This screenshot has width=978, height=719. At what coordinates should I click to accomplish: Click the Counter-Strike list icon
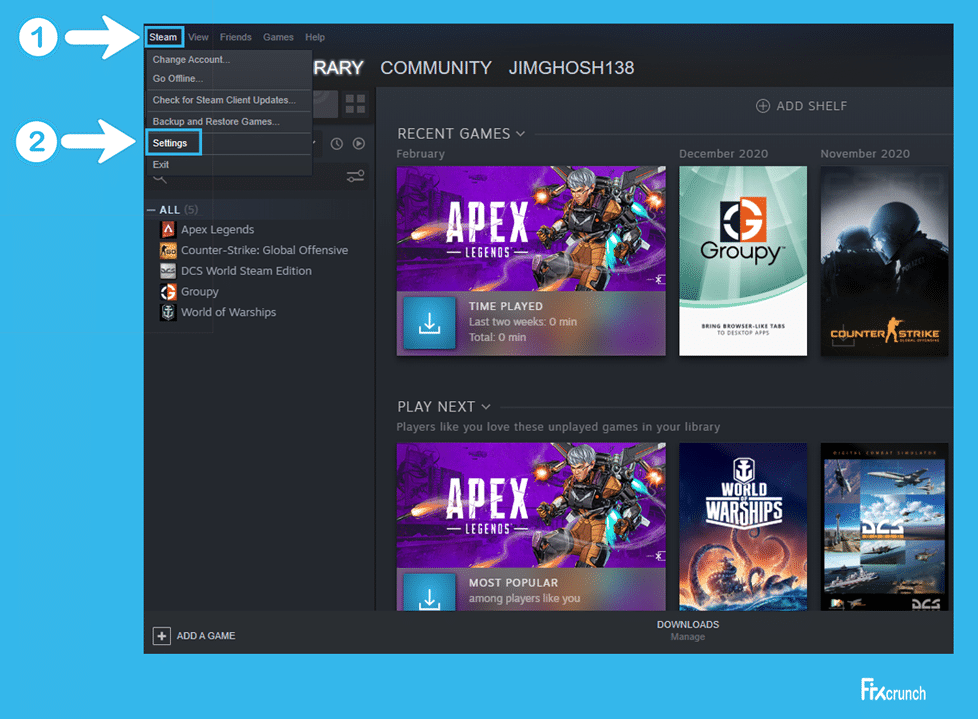click(168, 251)
